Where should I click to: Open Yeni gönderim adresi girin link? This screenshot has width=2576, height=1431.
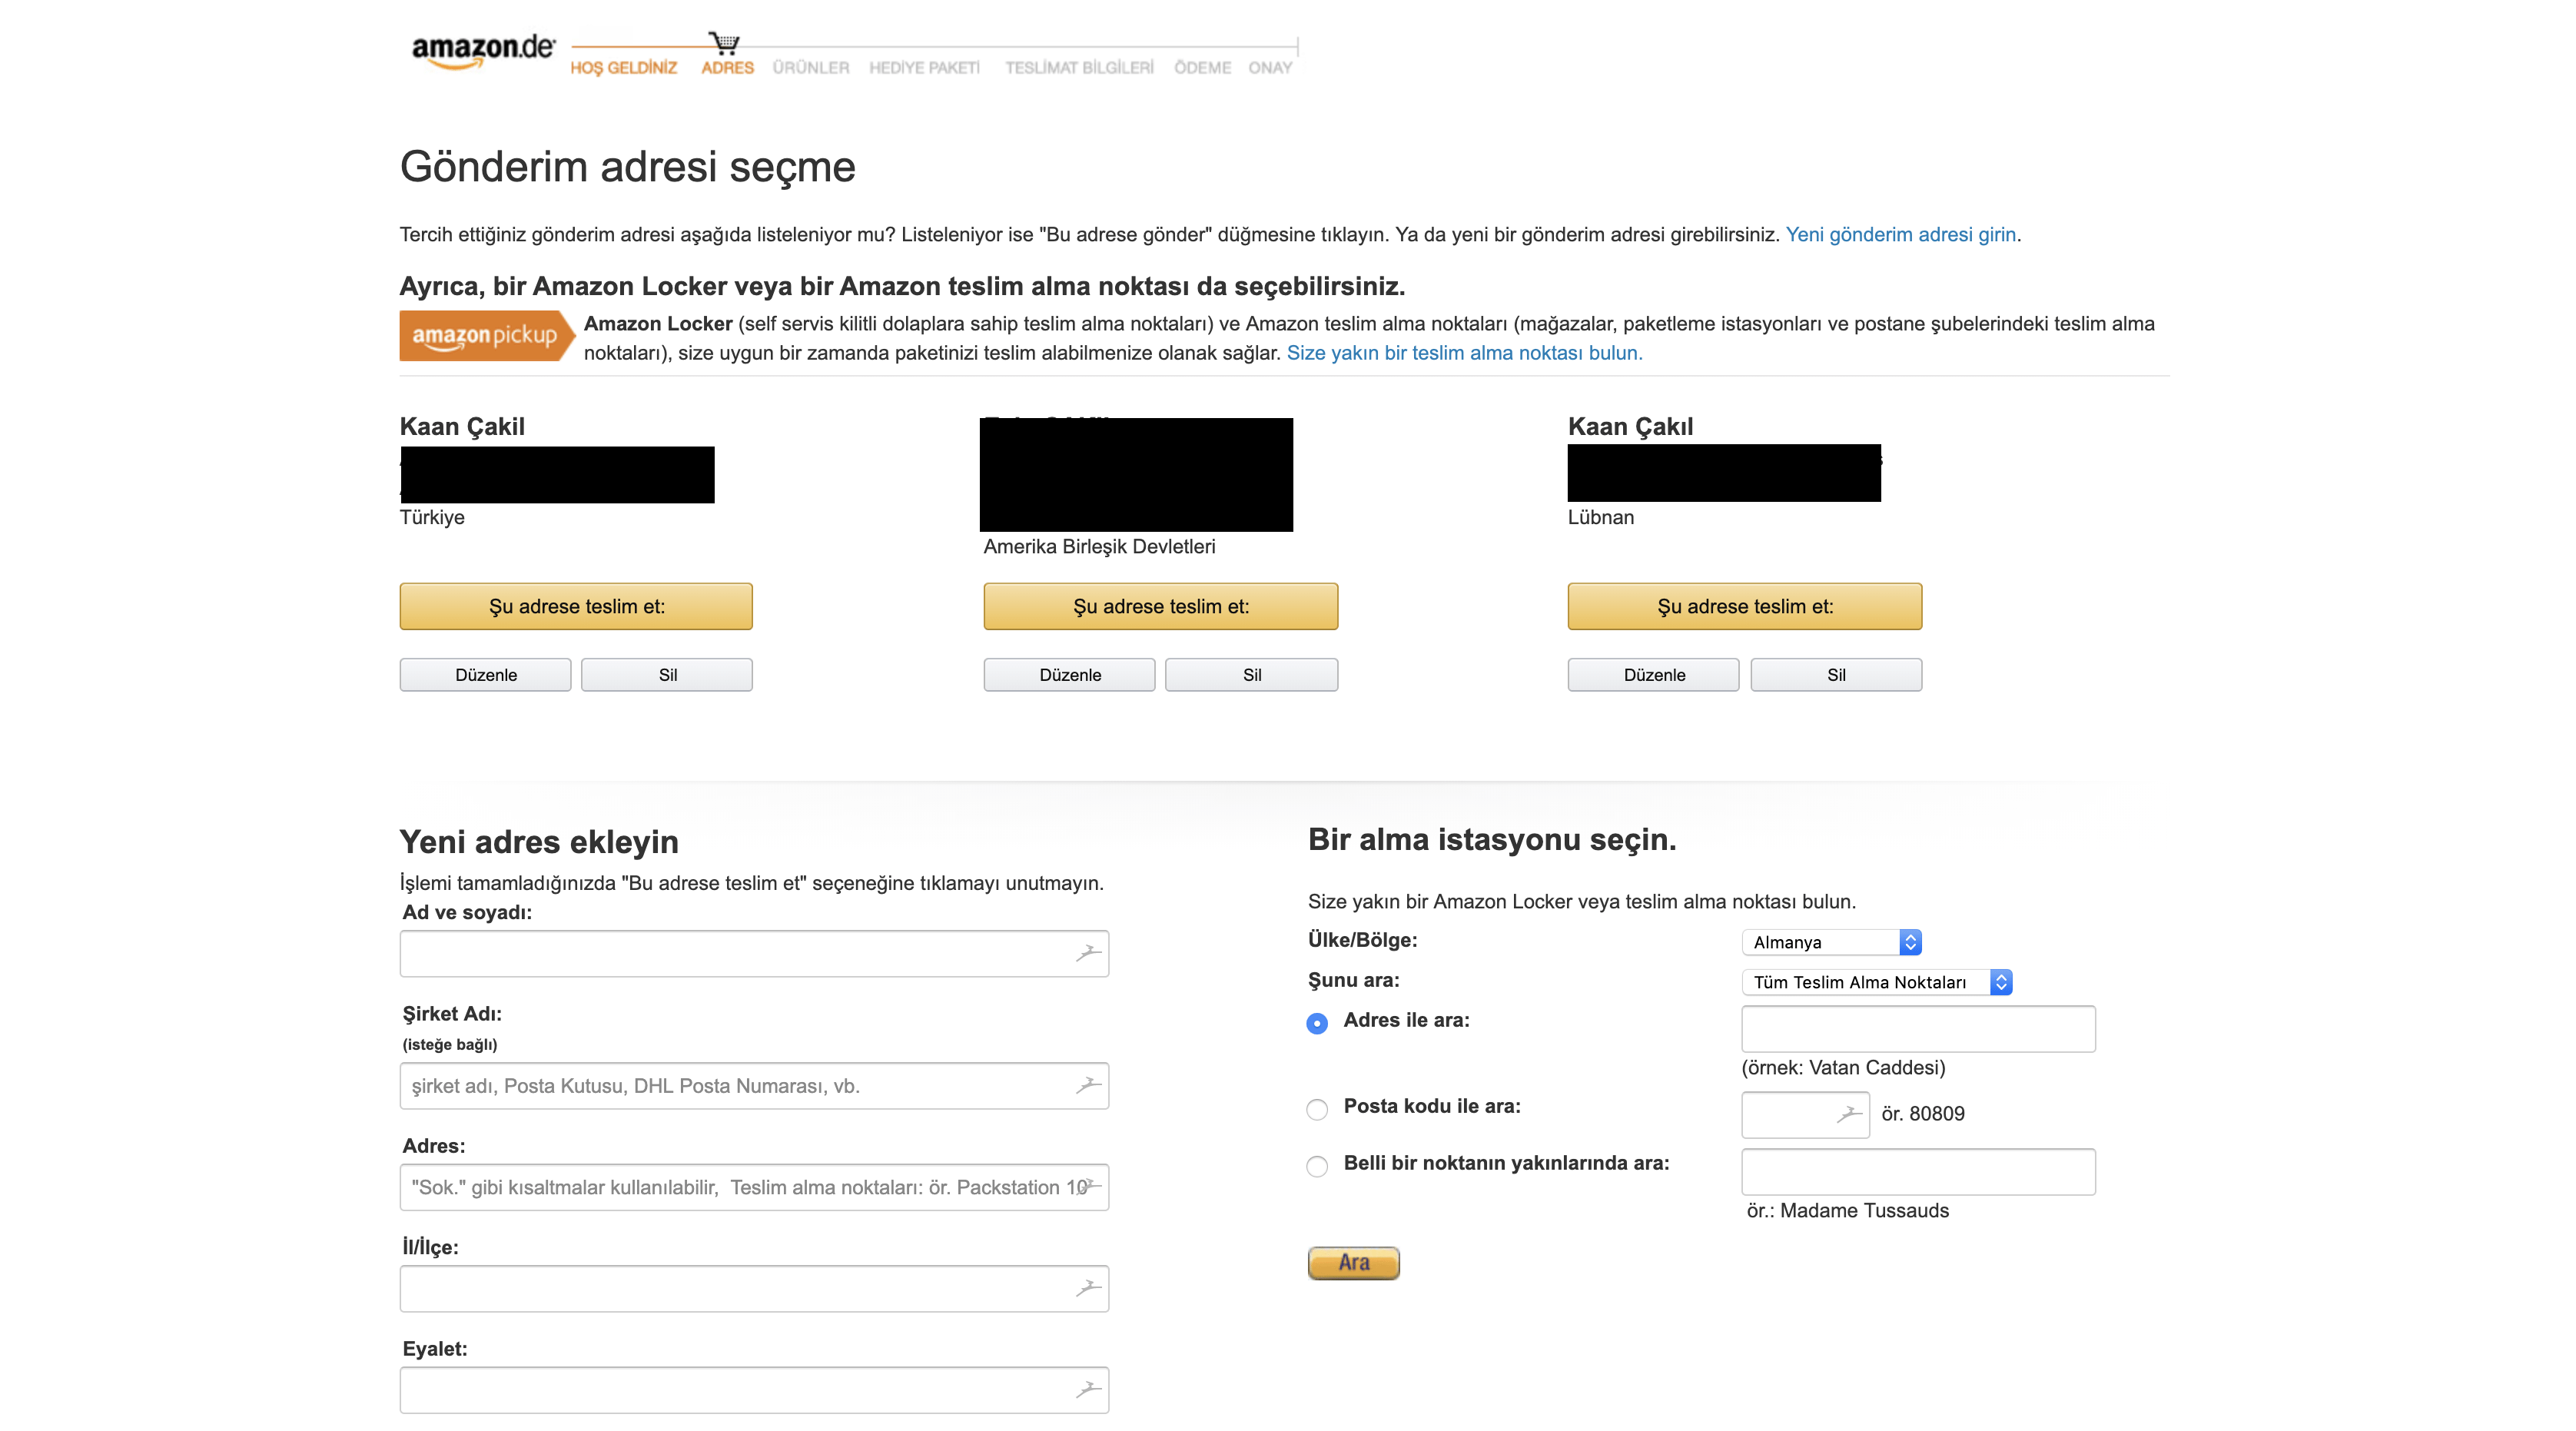(x=1900, y=234)
